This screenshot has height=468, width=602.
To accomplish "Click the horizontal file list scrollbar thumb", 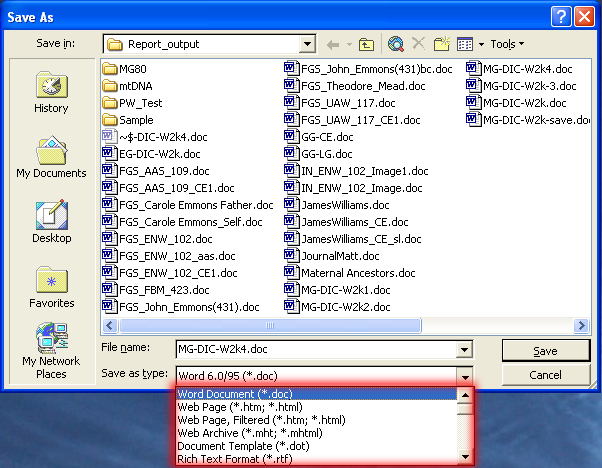I will (270, 326).
